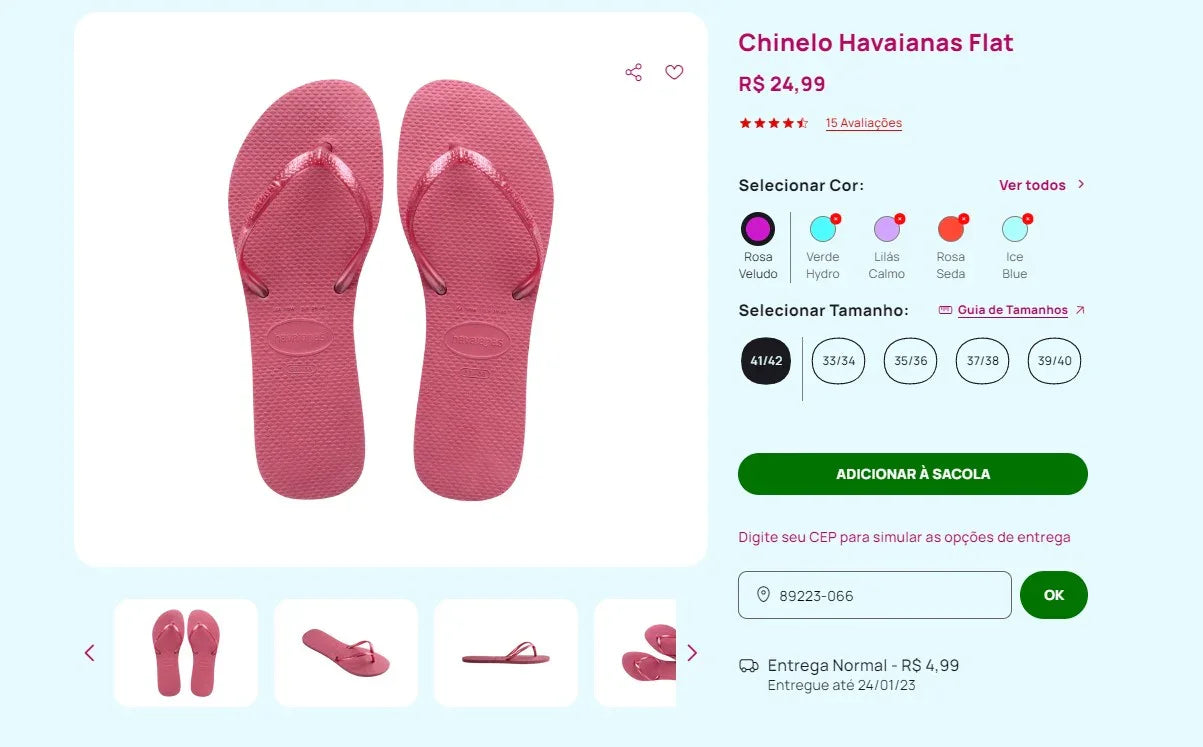This screenshot has width=1203, height=747.
Task: Click the half-filled fifth rating star
Action: [801, 122]
